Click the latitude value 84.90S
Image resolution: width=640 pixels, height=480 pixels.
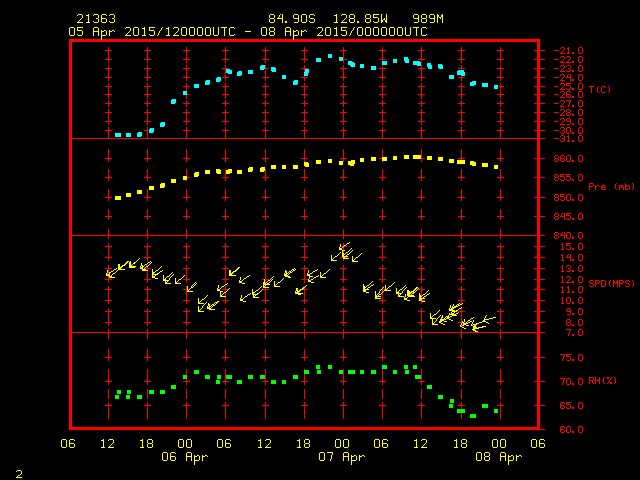tap(292, 19)
